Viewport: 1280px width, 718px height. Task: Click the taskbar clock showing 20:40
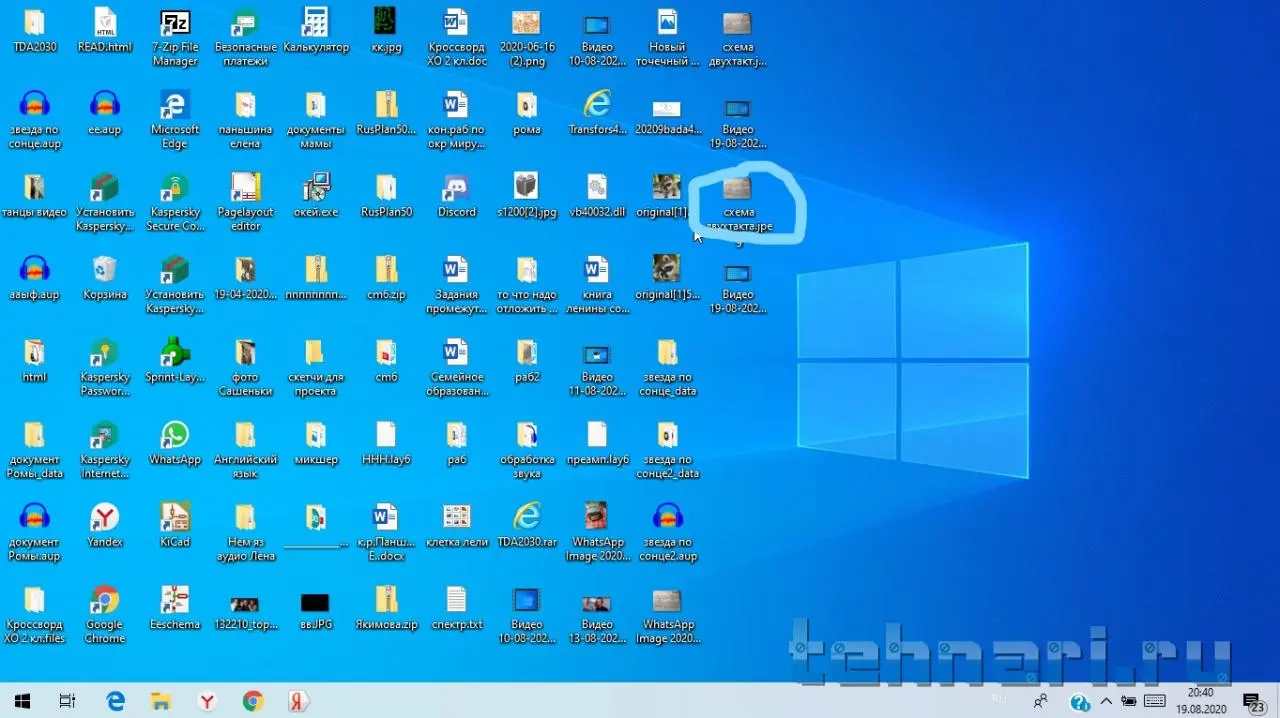(1200, 700)
